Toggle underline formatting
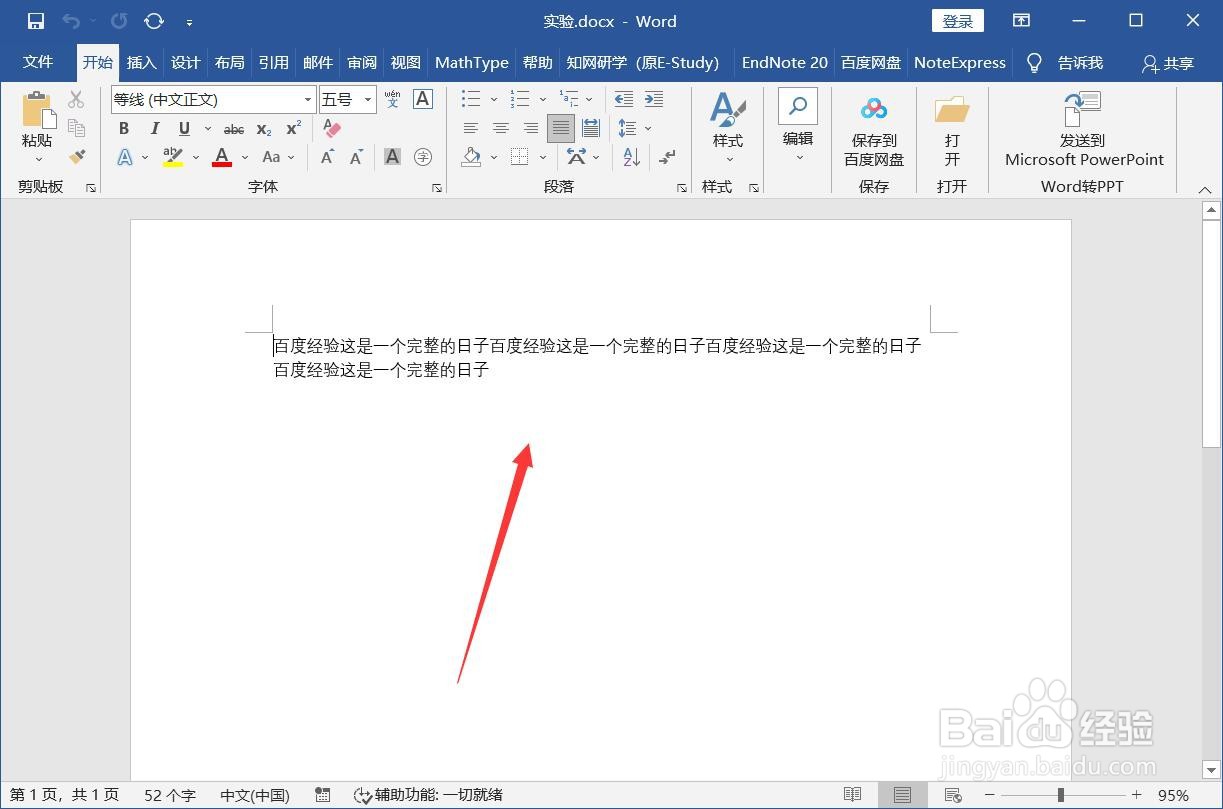Image resolution: width=1223 pixels, height=809 pixels. (184, 128)
